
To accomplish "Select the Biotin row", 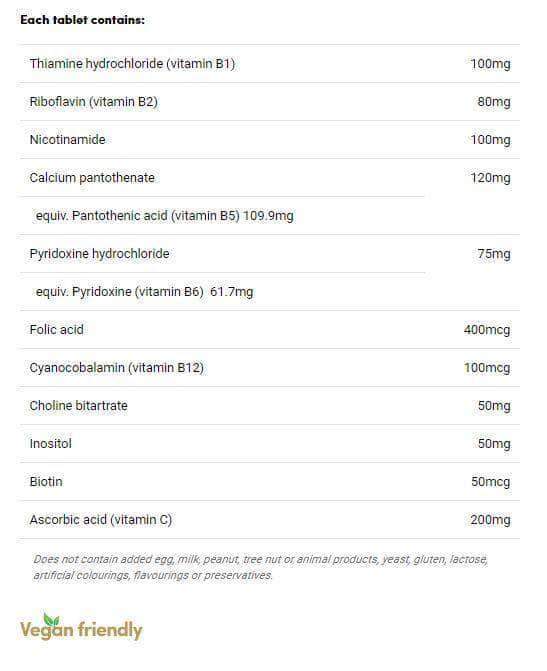I will (x=270, y=481).
